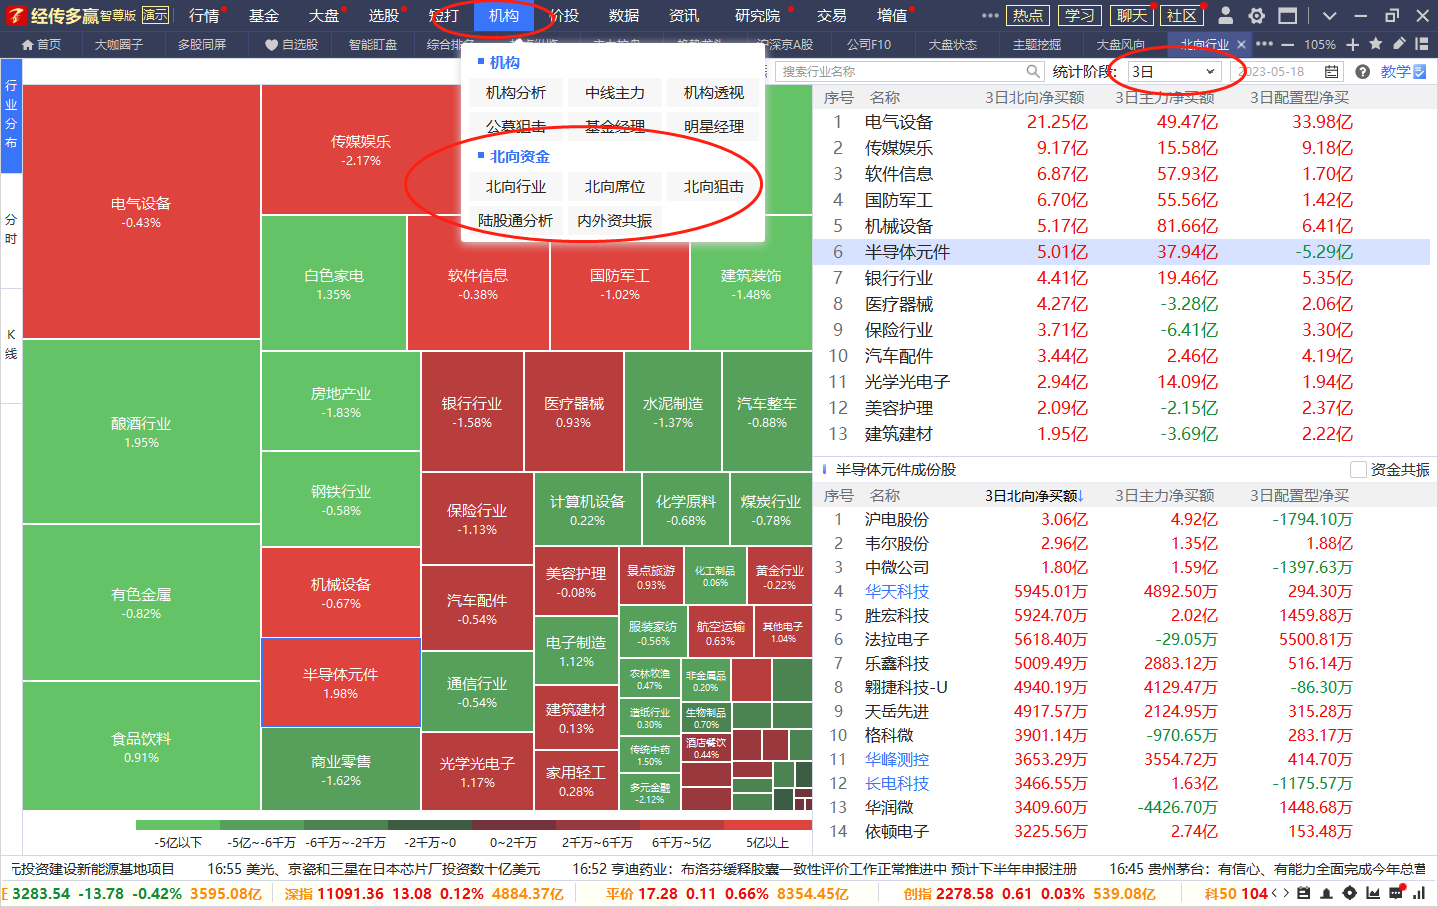Click the target crosshair icon in status bar
Screen dimensions: 1438x907
[1349, 893]
